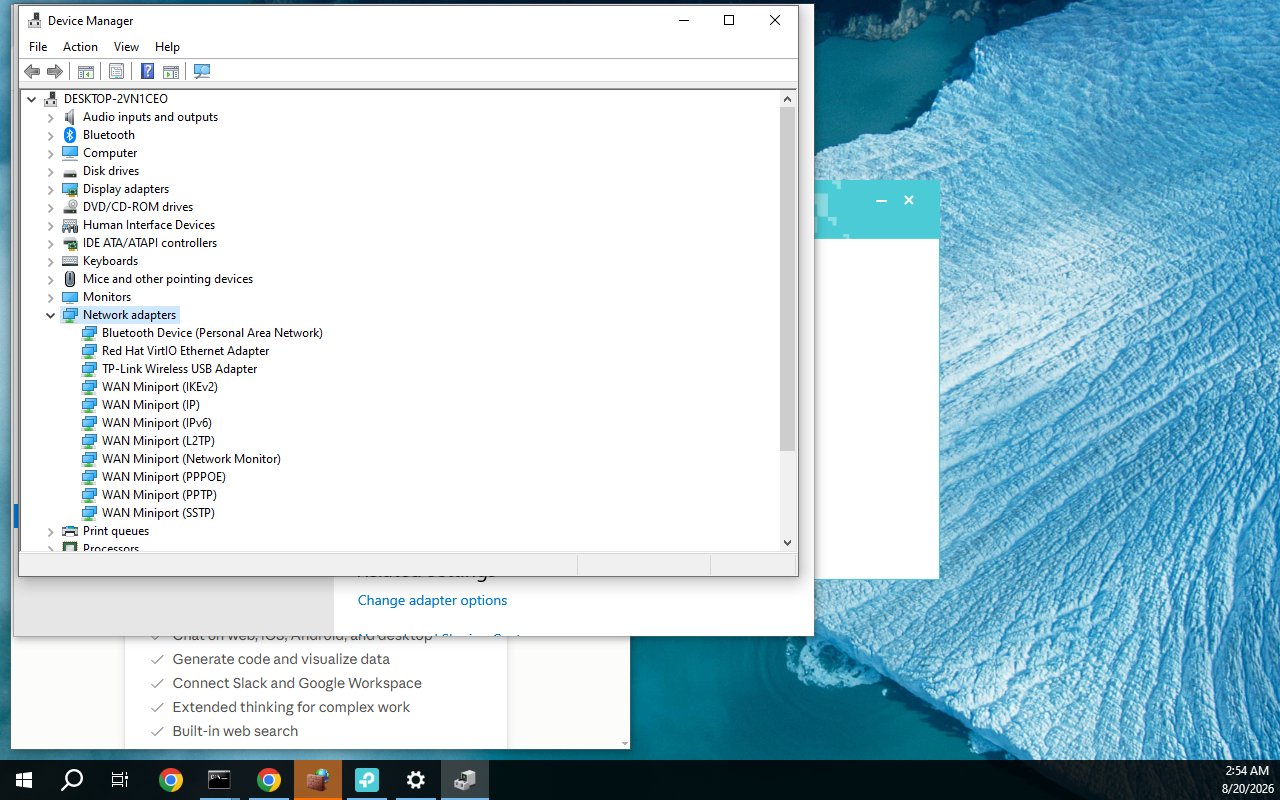Screen dimensions: 1280x800
Task: Scan for hardware changes via toolbar icon
Action: (202, 71)
